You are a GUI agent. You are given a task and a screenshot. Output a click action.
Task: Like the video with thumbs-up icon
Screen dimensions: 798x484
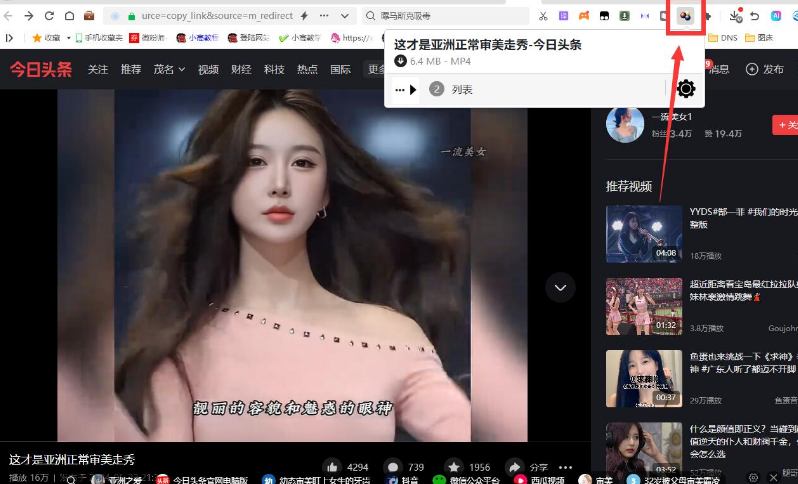(332, 467)
